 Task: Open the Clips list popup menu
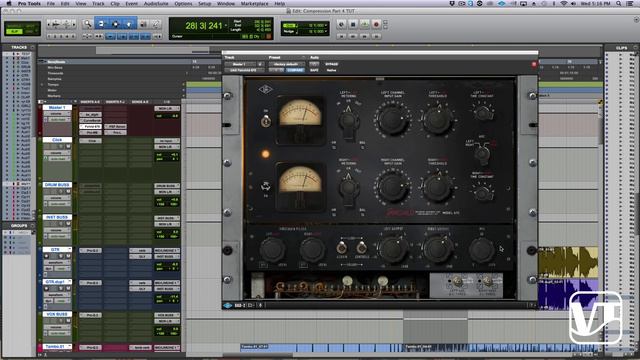pos(636,47)
